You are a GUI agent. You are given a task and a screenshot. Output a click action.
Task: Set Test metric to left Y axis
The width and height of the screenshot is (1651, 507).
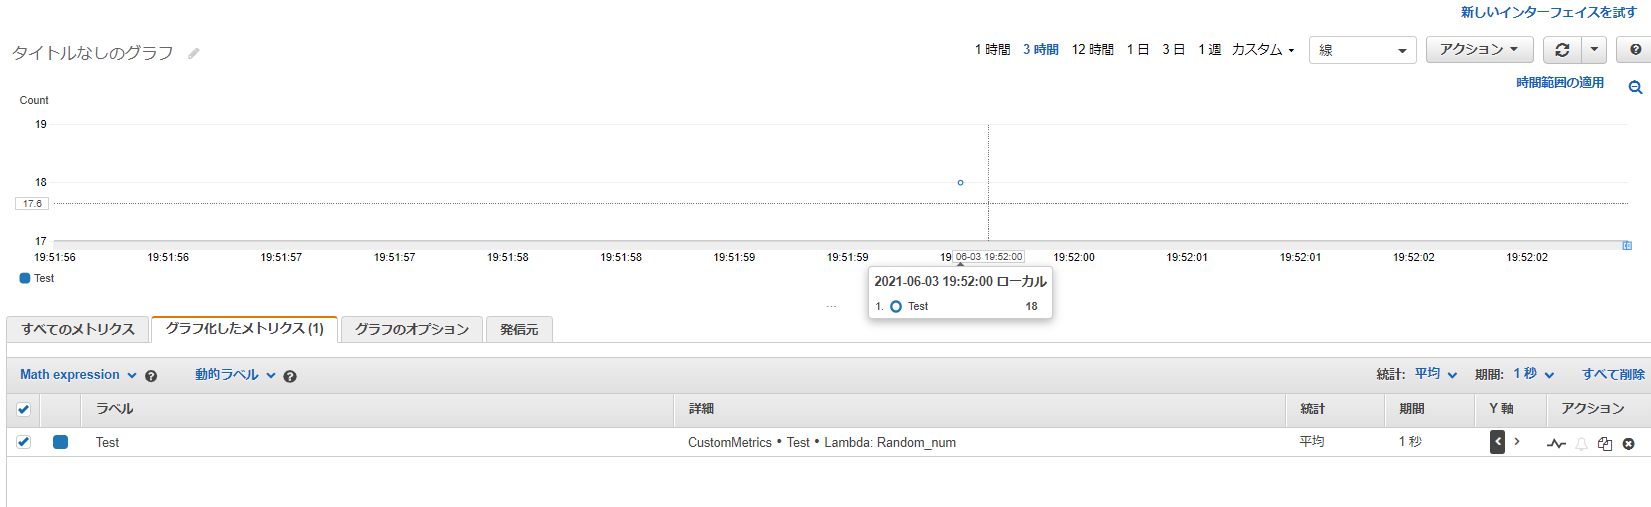(x=1497, y=441)
